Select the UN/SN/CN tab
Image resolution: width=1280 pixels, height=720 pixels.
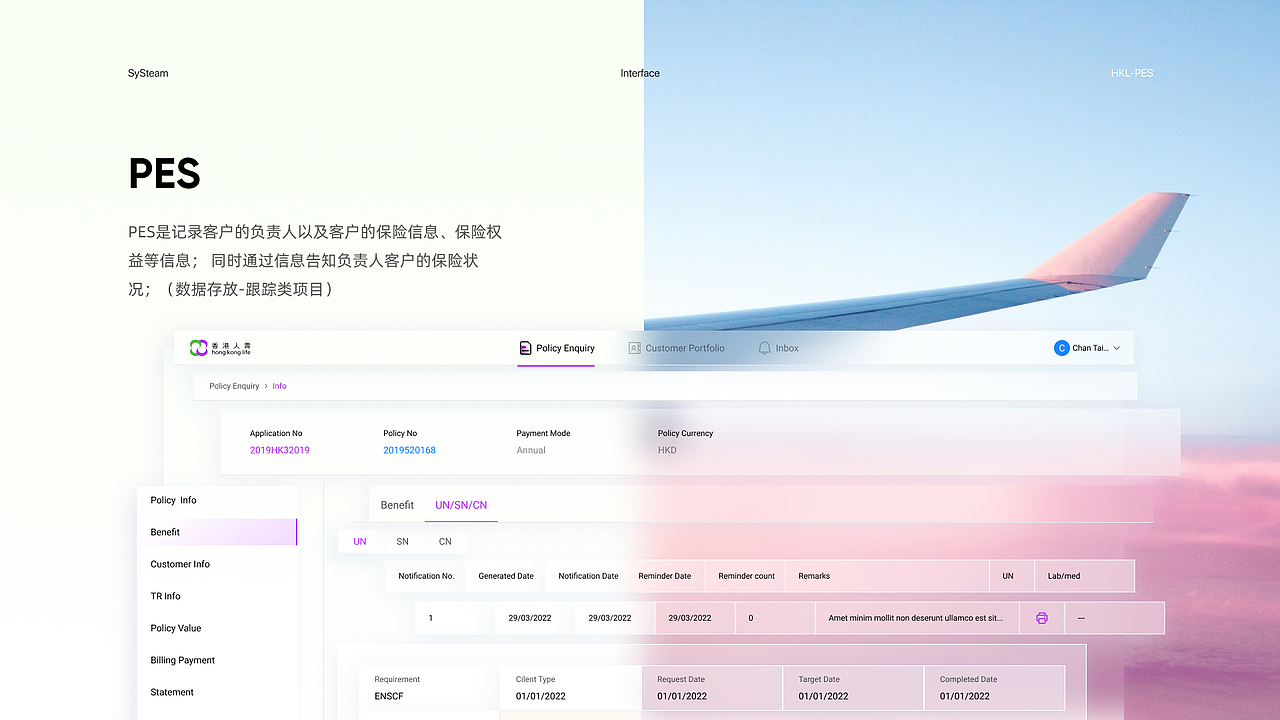(x=461, y=505)
